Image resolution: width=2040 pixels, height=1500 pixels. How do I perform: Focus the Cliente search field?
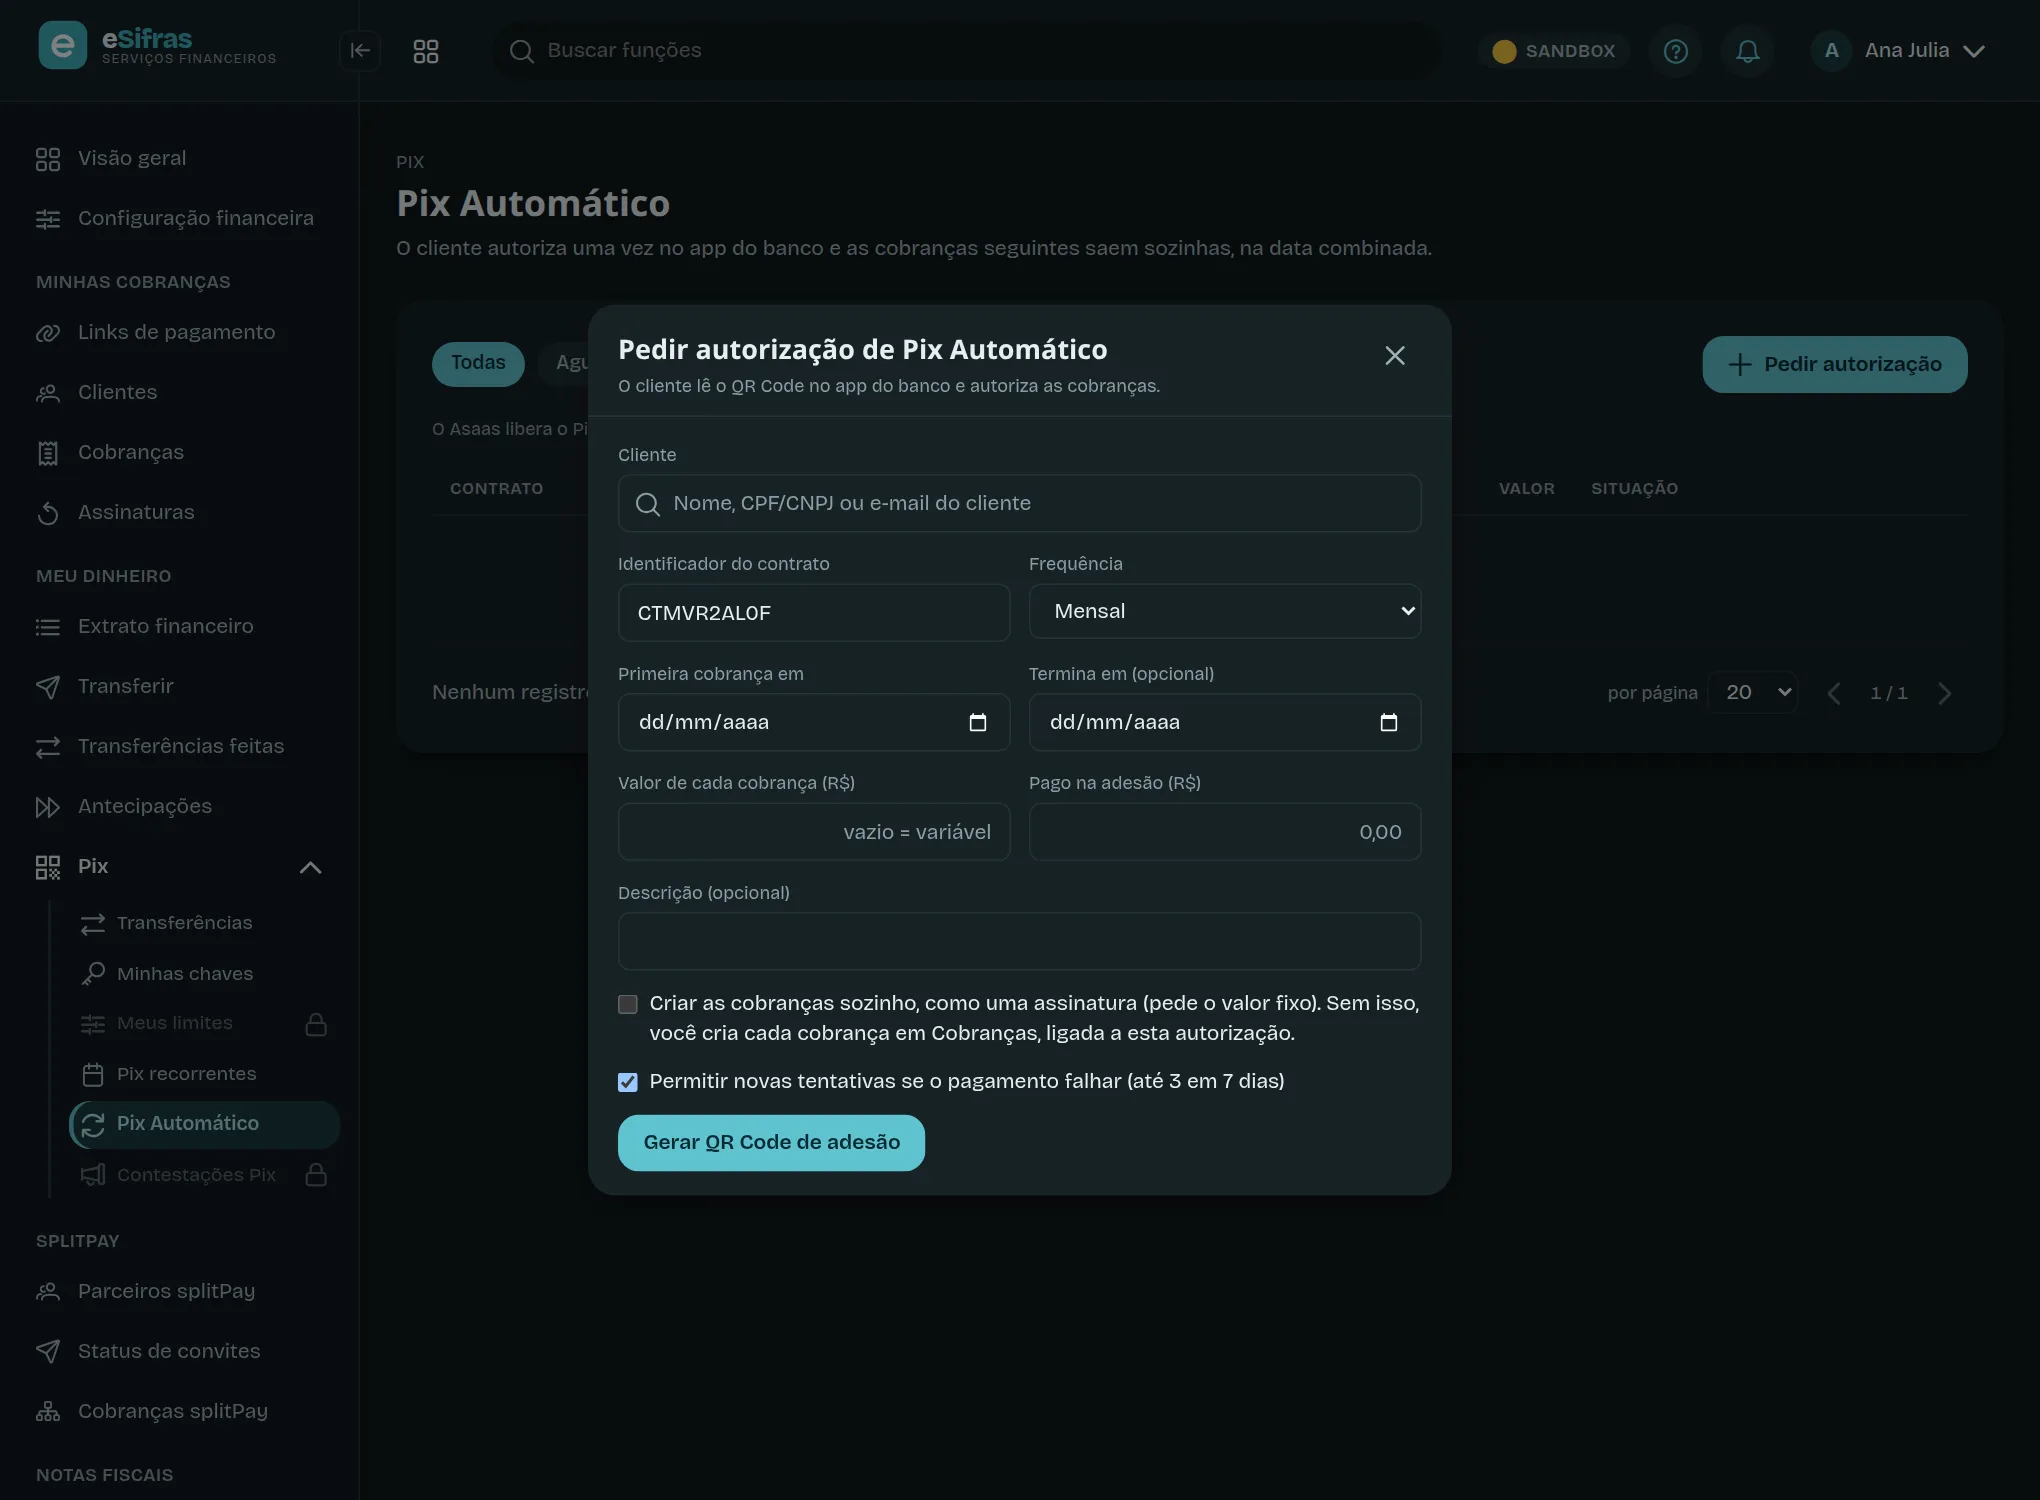[x=1019, y=503]
